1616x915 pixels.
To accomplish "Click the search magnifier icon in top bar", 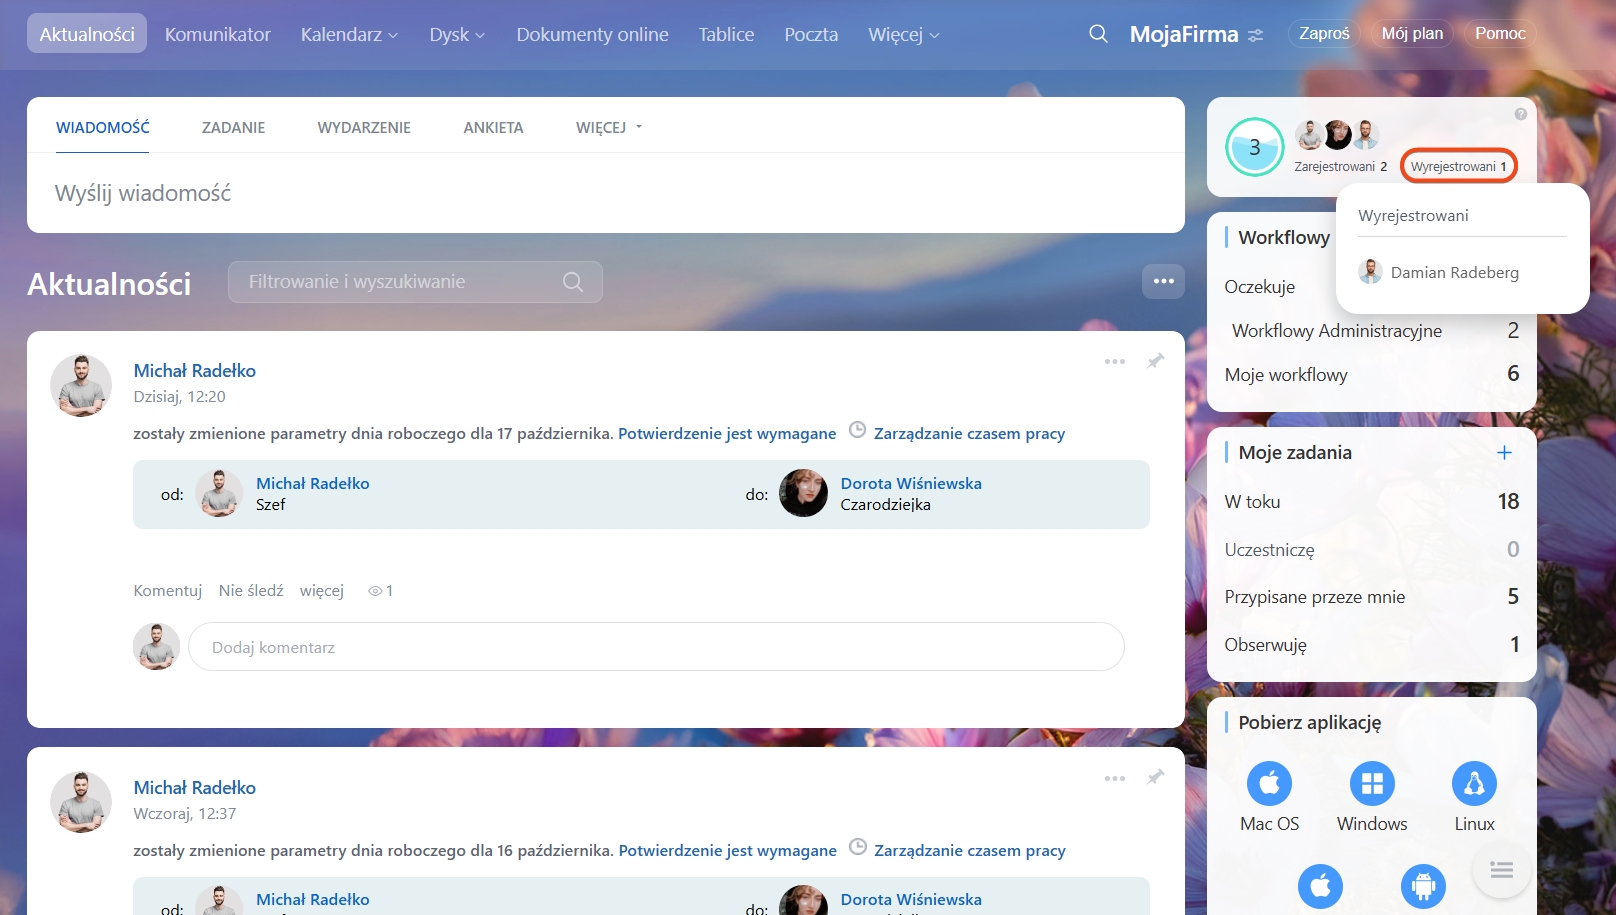I will 1098,34.
